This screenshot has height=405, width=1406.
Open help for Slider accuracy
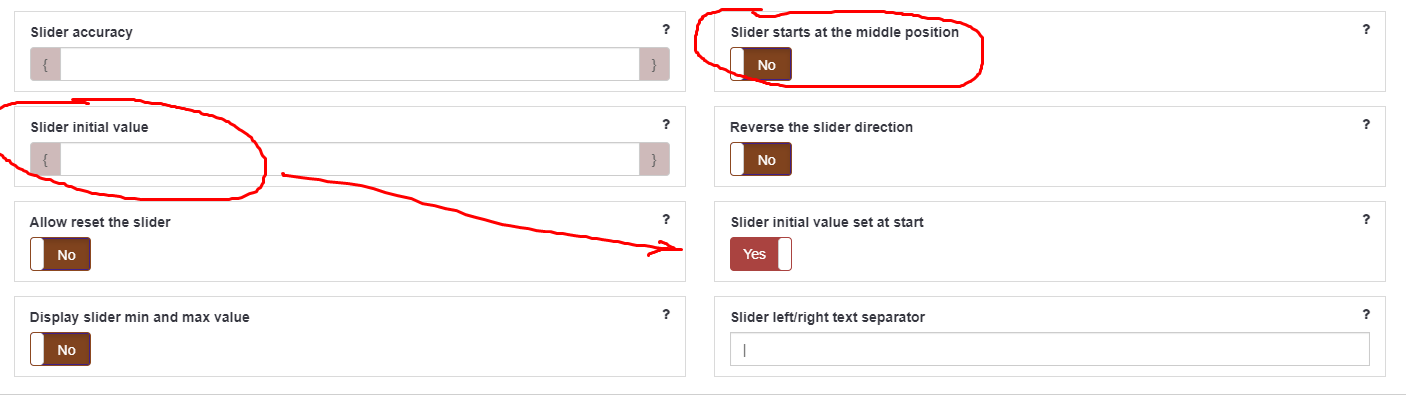point(666,30)
